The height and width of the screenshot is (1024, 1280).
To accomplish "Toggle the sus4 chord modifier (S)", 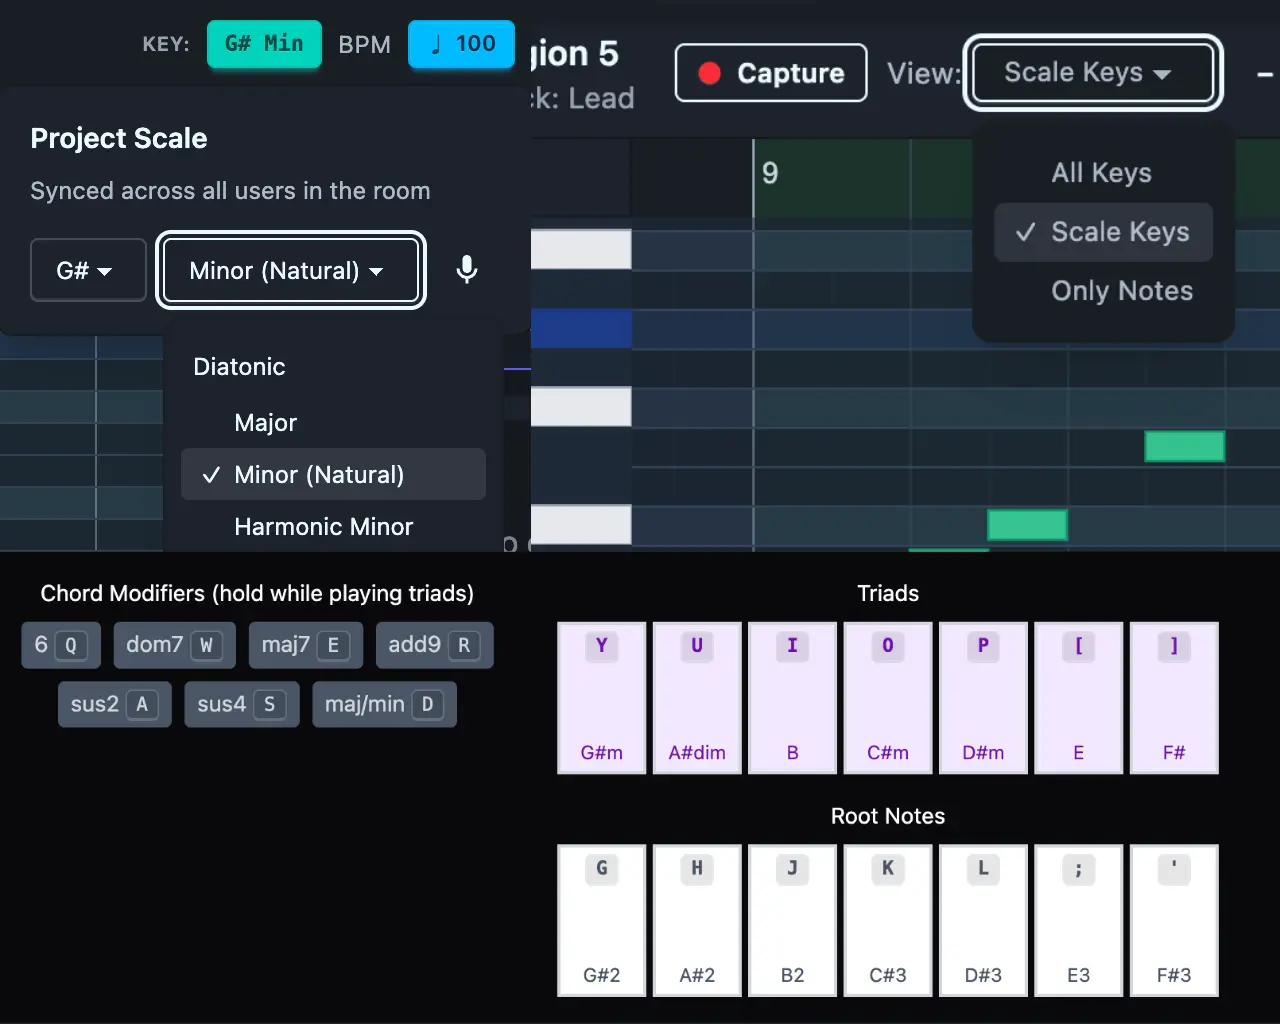I will (242, 704).
